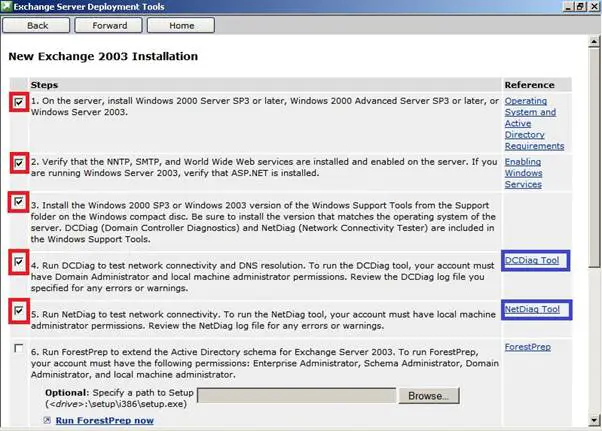
Task: Focus the Setup path input field
Action: [x=296, y=396]
